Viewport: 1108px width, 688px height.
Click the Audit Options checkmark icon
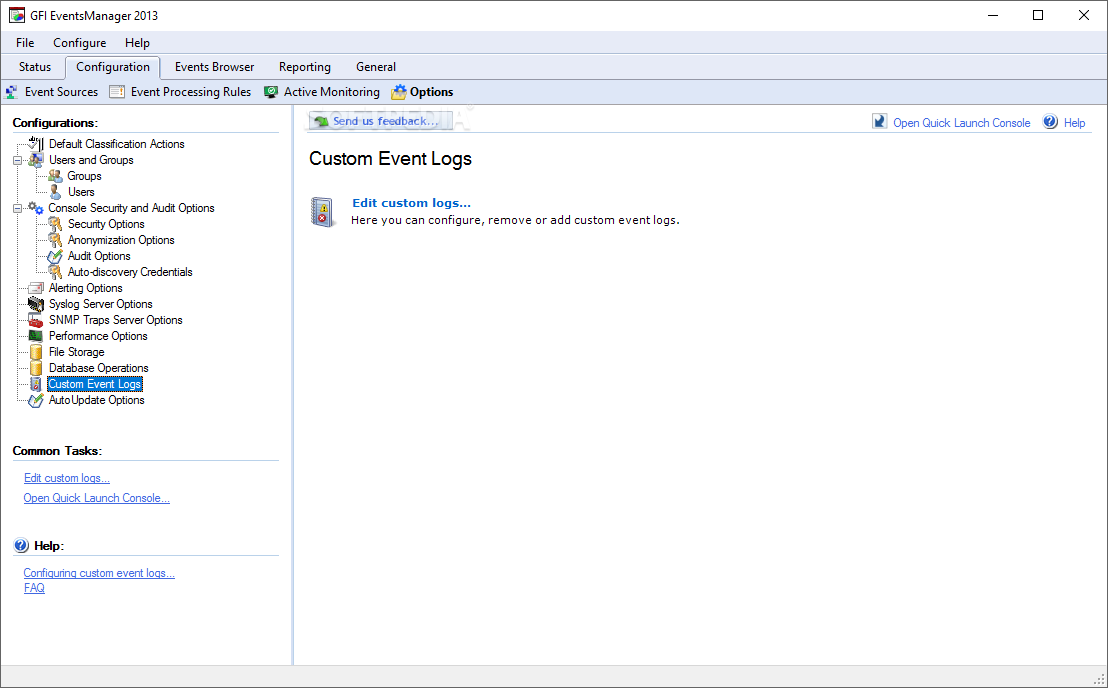pos(55,256)
